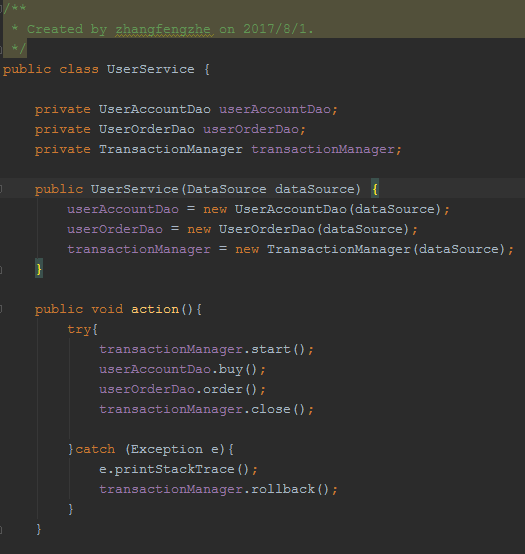Viewport: 525px width, 554px height.
Task: Click userAccountDao on its assignment line
Action: 123,209
